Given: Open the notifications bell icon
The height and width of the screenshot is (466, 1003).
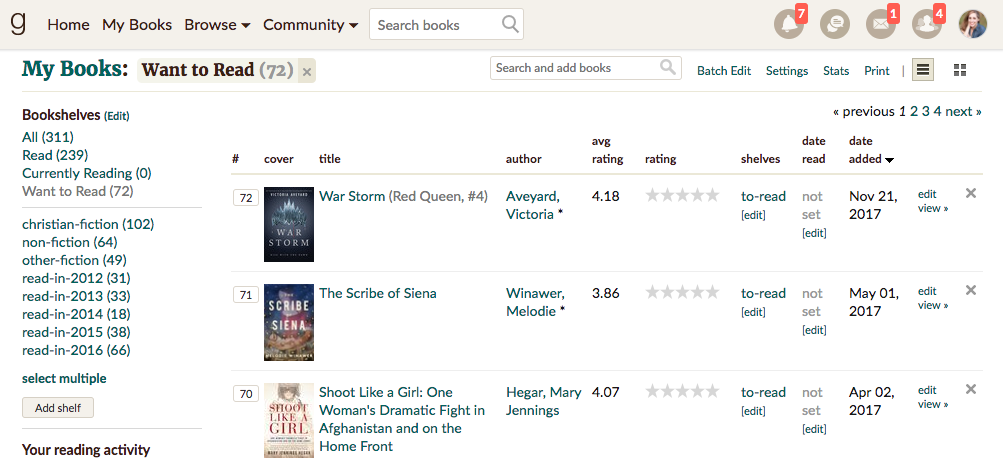Looking at the screenshot, I should point(789,24).
